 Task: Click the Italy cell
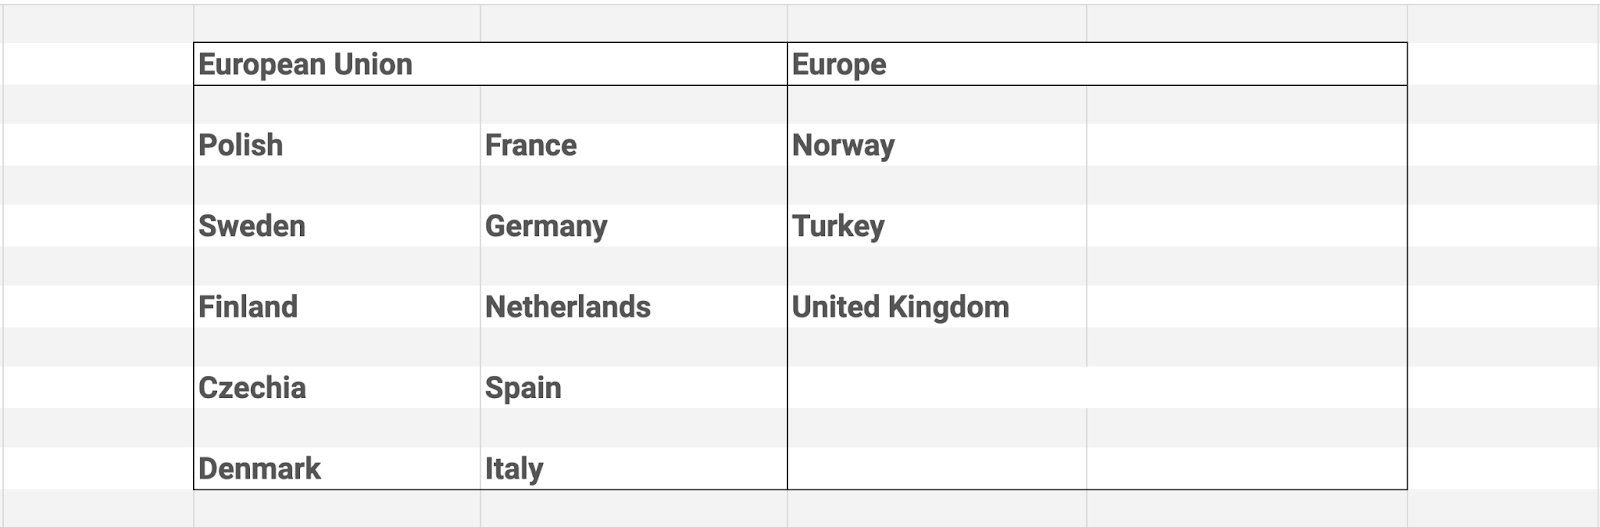pyautogui.click(x=634, y=468)
